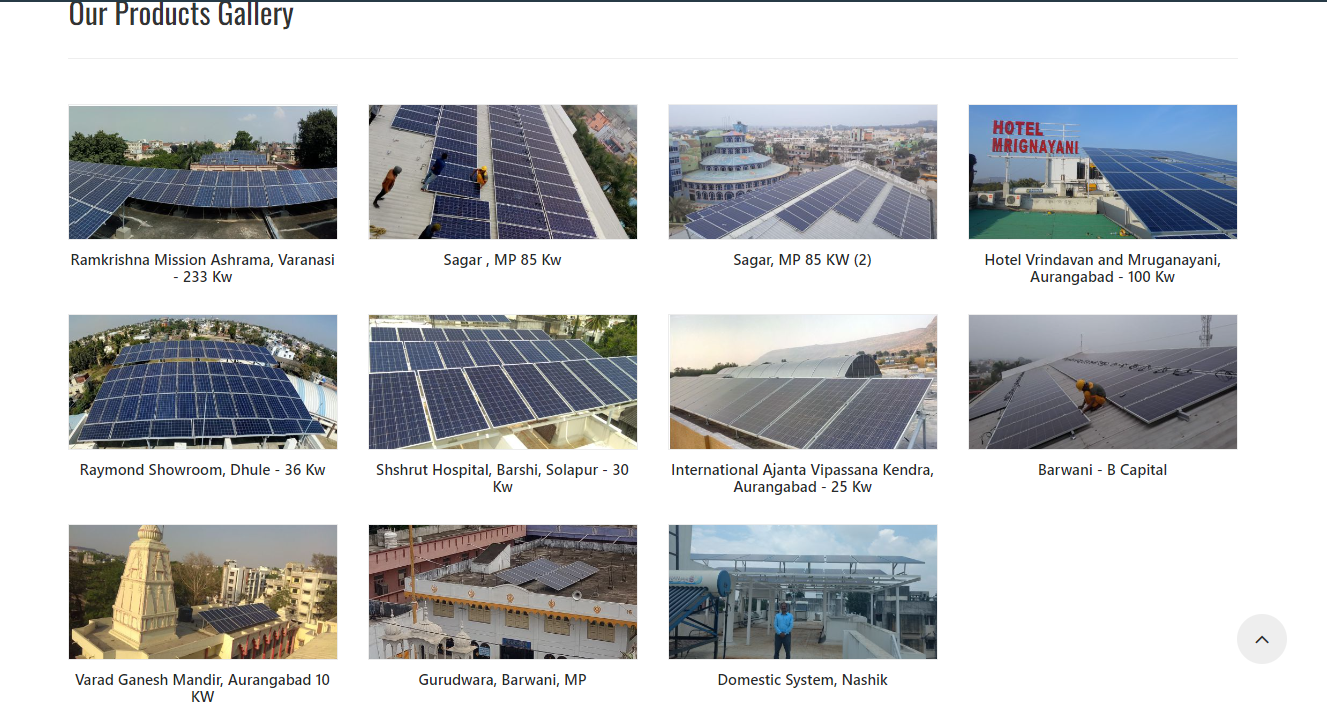Click the caption 'Sagar , MP 85 Kw'
This screenshot has height=704, width=1327.
[503, 260]
